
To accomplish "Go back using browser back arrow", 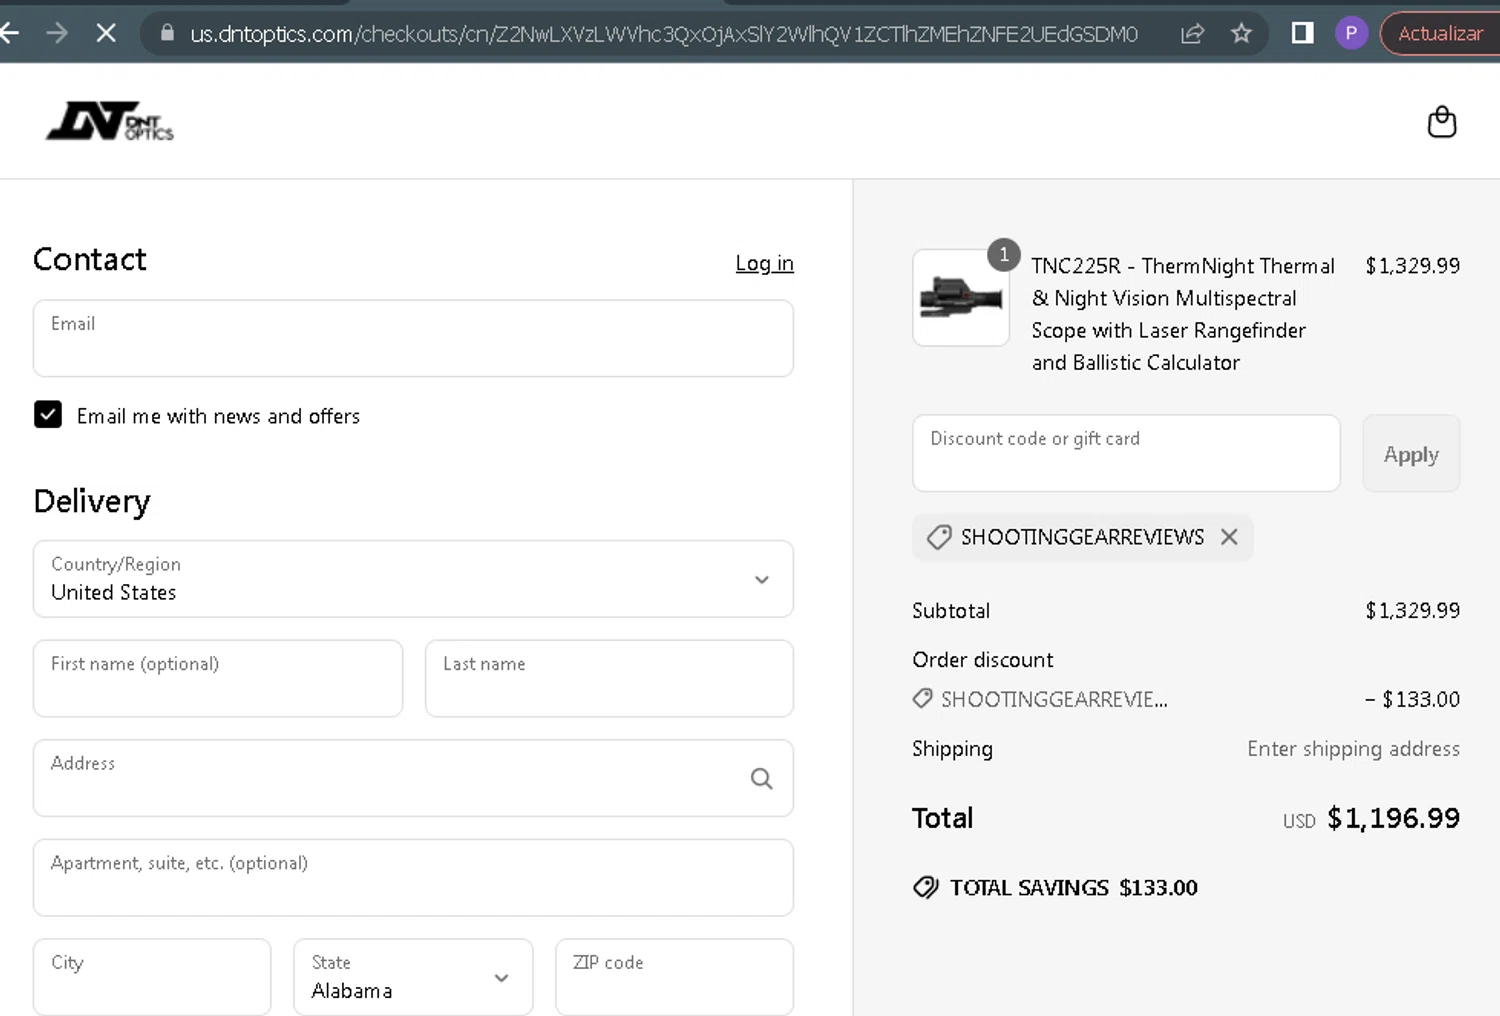I will coord(9,33).
